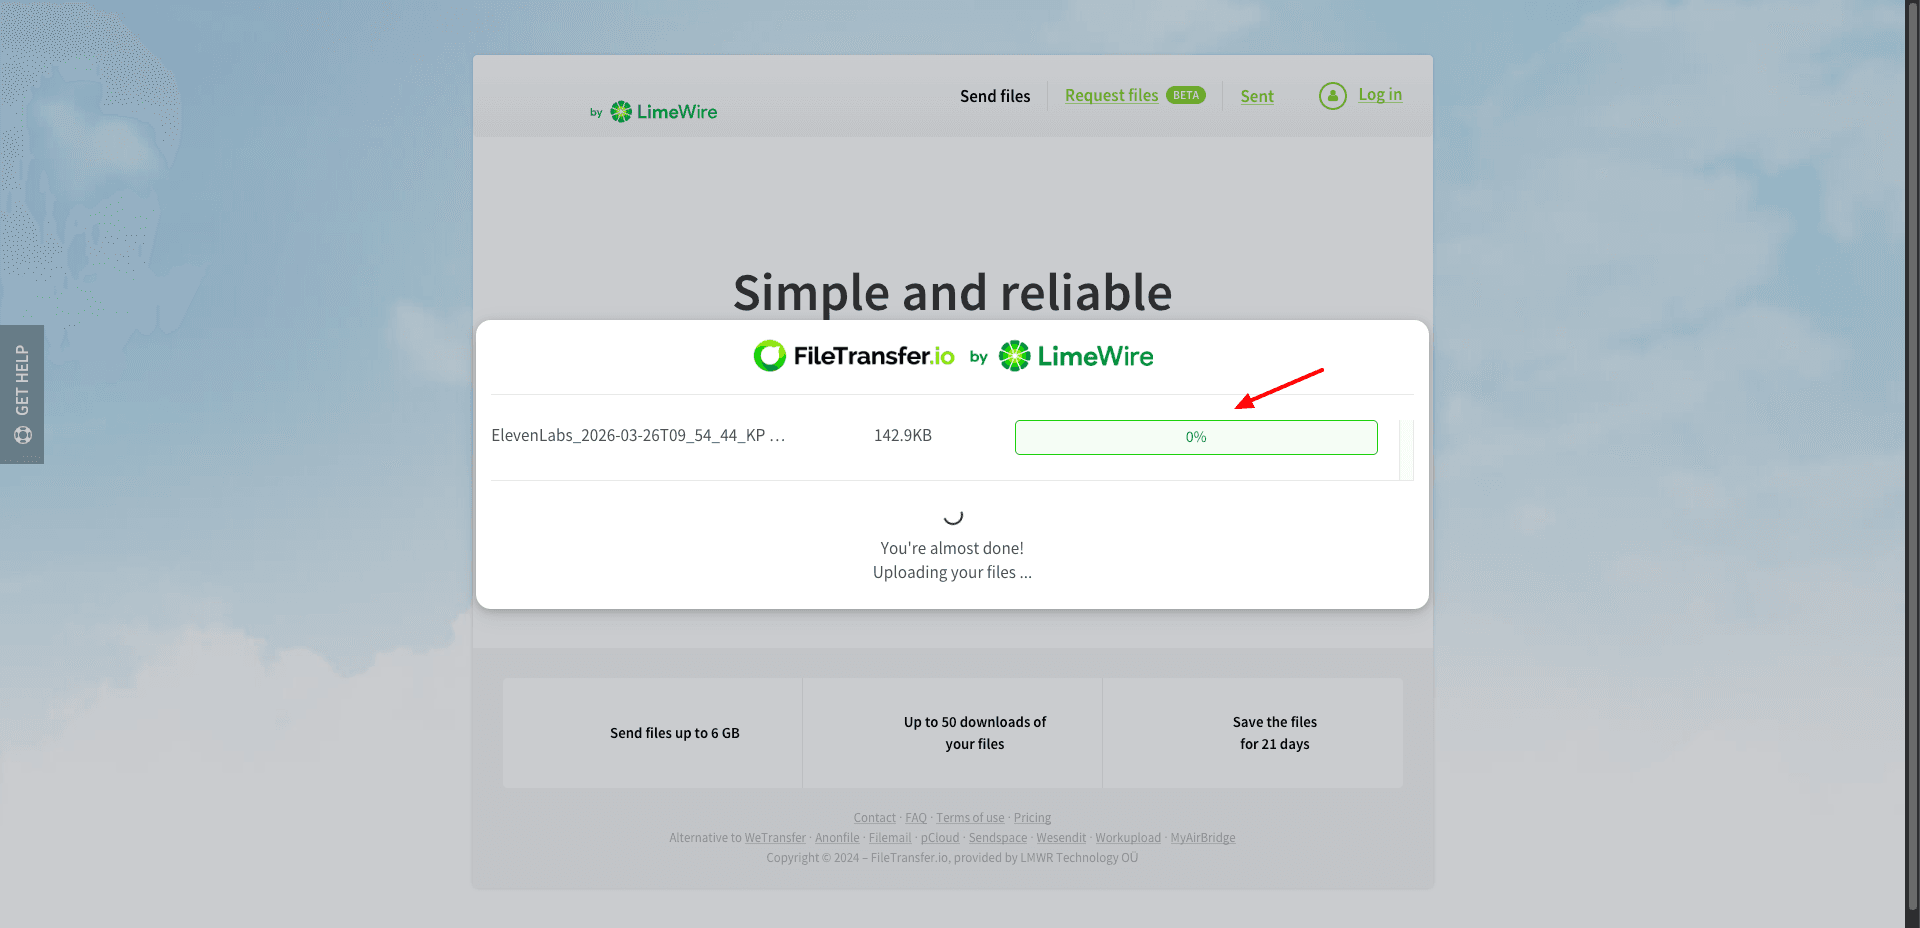Image resolution: width=1920 pixels, height=928 pixels.
Task: Click the 'Up to 50 downloads' card
Action: coord(953,733)
